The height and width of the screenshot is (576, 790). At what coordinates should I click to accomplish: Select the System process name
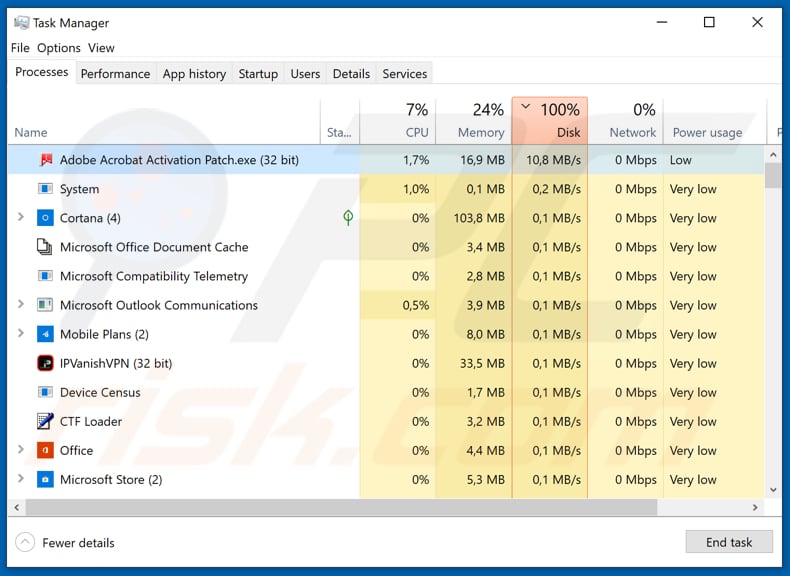(x=79, y=189)
